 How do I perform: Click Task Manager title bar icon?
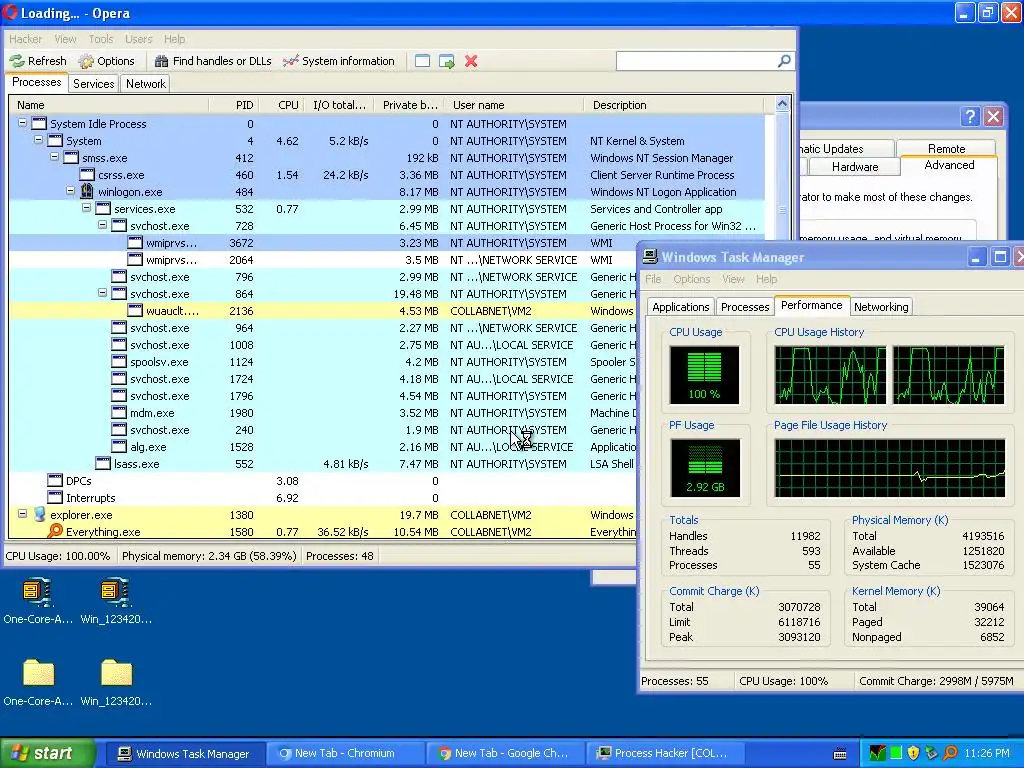pos(650,257)
